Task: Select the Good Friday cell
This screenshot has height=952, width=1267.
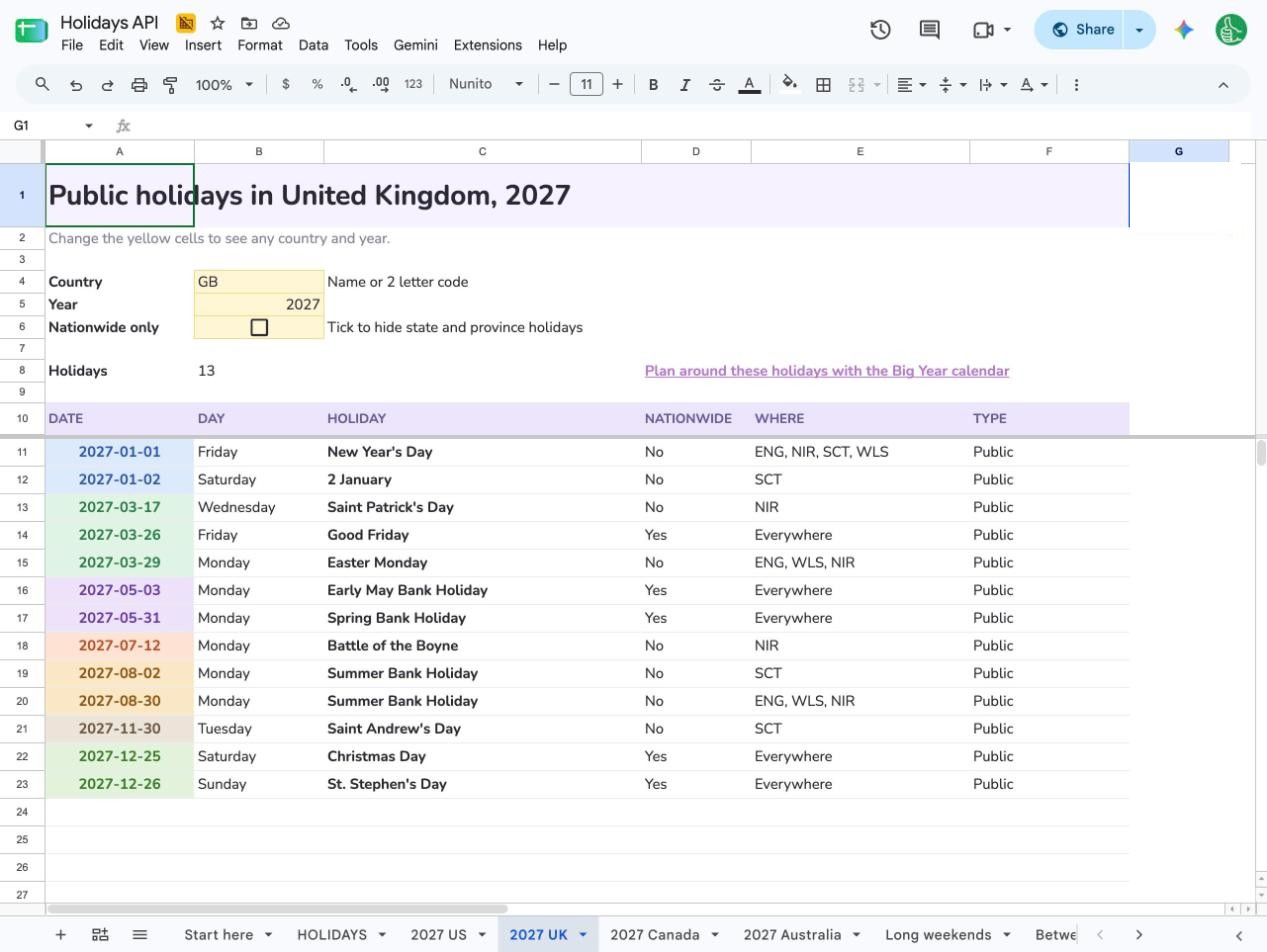Action: 482,535
